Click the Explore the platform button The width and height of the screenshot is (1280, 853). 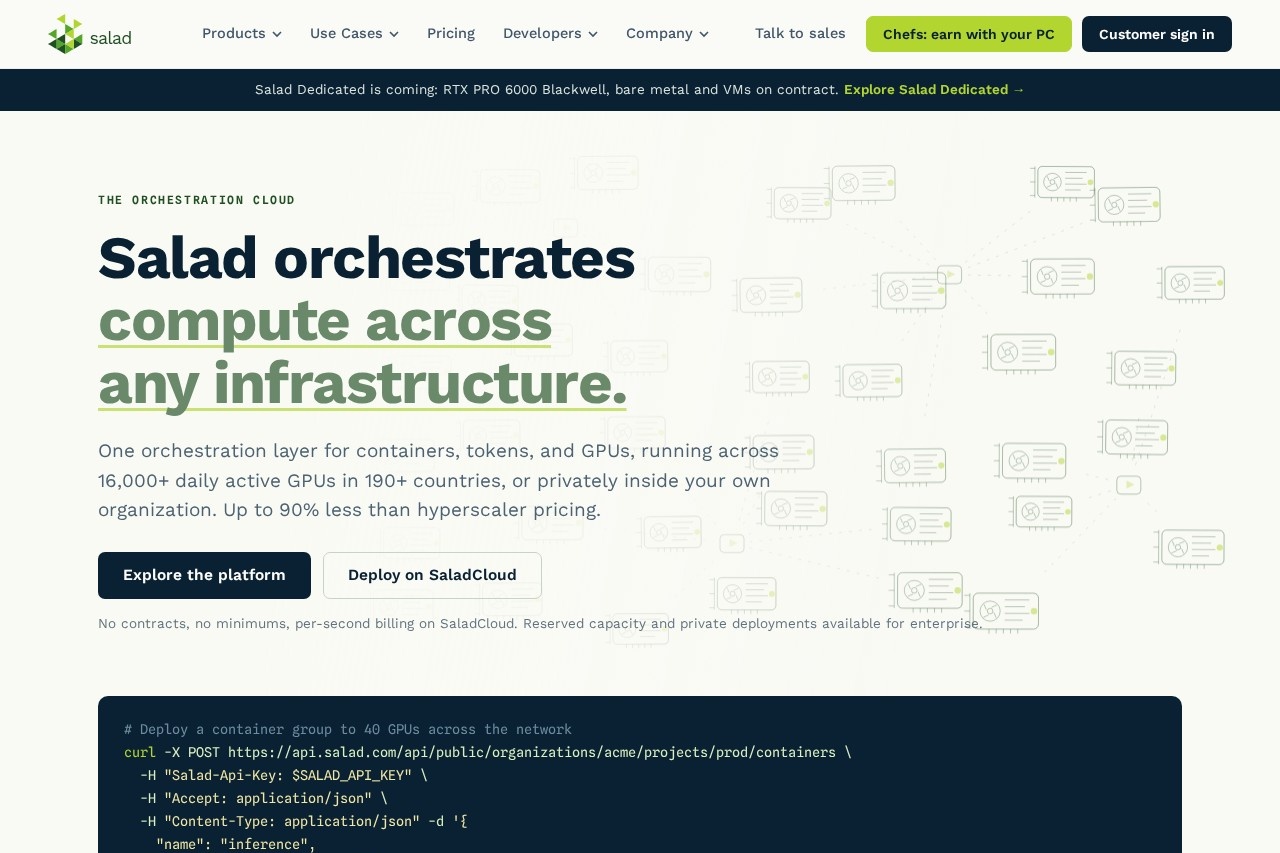coord(204,575)
